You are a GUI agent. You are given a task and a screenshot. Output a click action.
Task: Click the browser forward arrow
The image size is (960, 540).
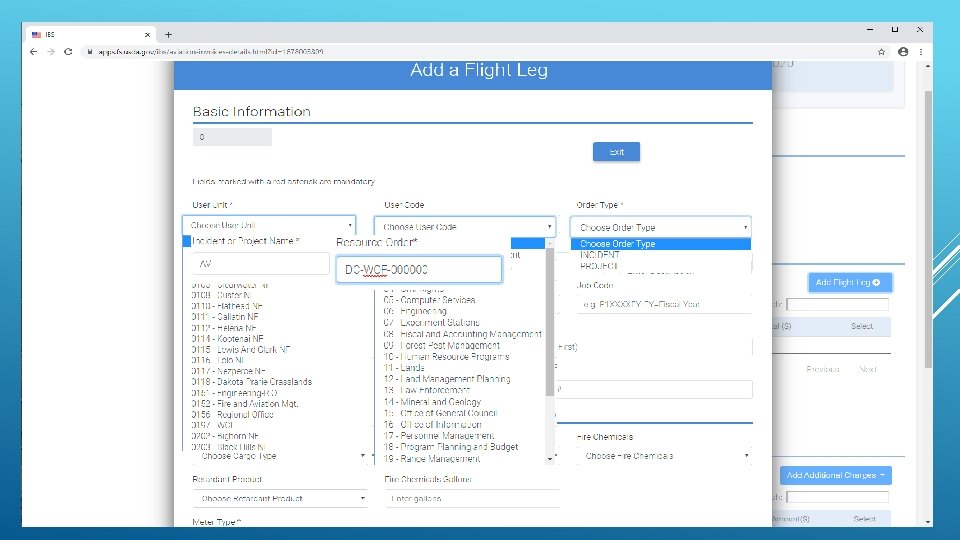(x=51, y=52)
